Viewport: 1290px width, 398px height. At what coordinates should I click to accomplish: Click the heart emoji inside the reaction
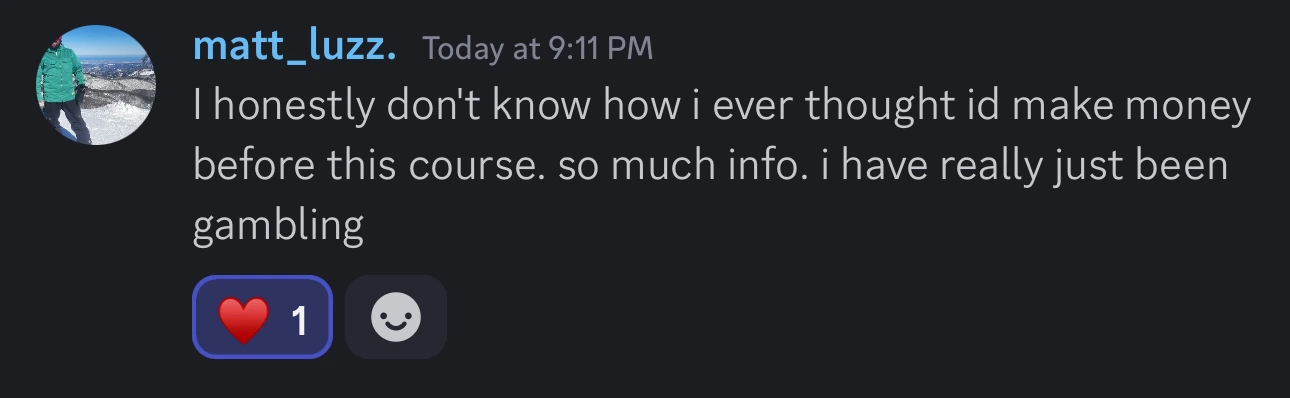(243, 318)
